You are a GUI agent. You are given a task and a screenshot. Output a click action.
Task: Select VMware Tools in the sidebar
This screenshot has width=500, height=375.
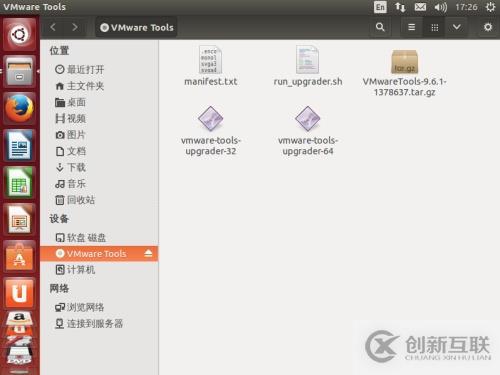pos(99,254)
